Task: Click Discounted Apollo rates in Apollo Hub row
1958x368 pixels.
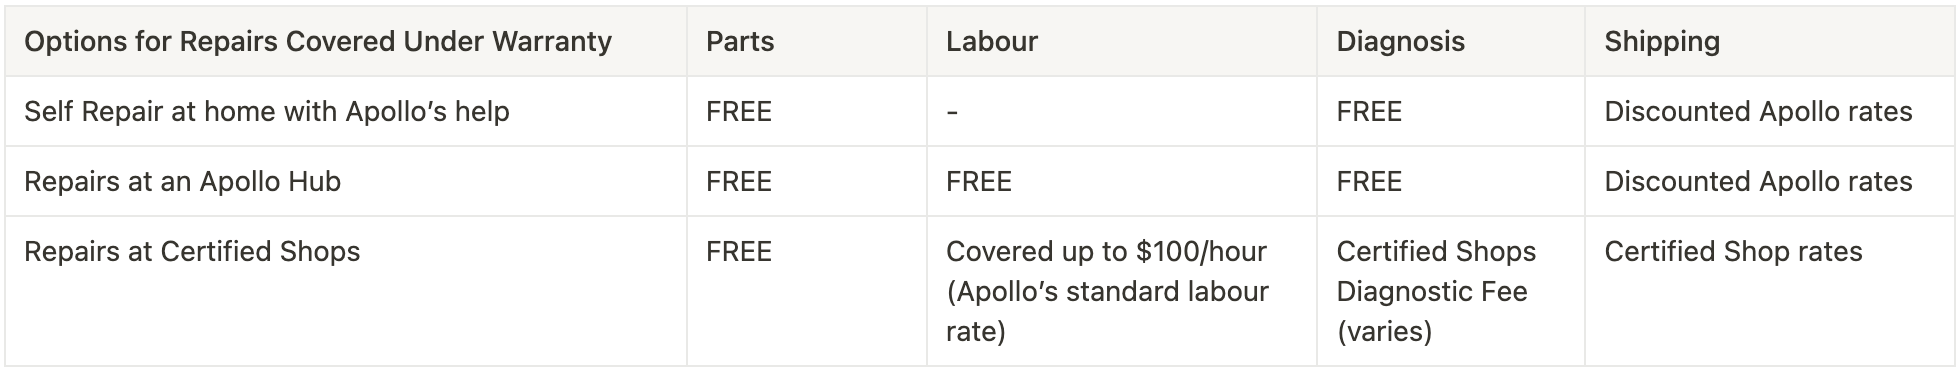Action: pos(1758,181)
